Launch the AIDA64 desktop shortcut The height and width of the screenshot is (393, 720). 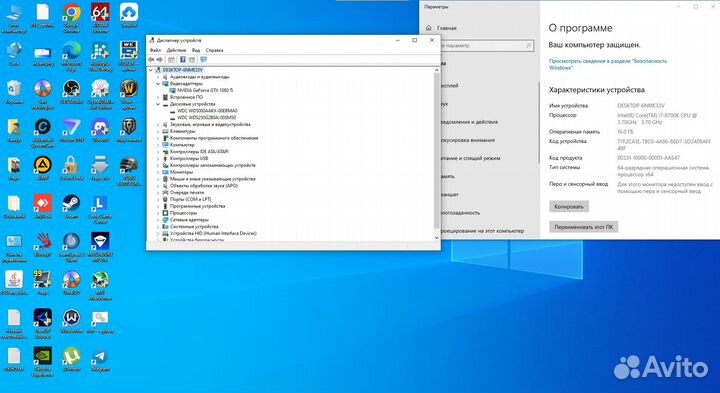(100, 17)
